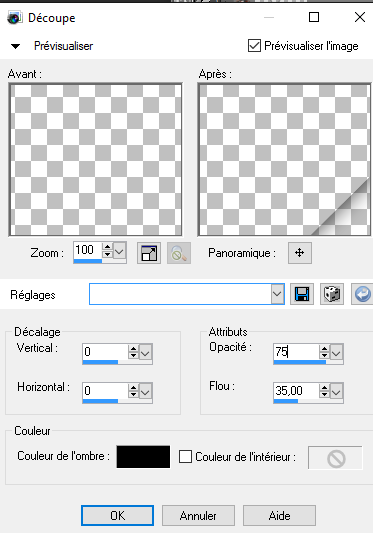Screen dimensions: 373x533
Task: Click the Annuler button
Action: tap(198, 516)
